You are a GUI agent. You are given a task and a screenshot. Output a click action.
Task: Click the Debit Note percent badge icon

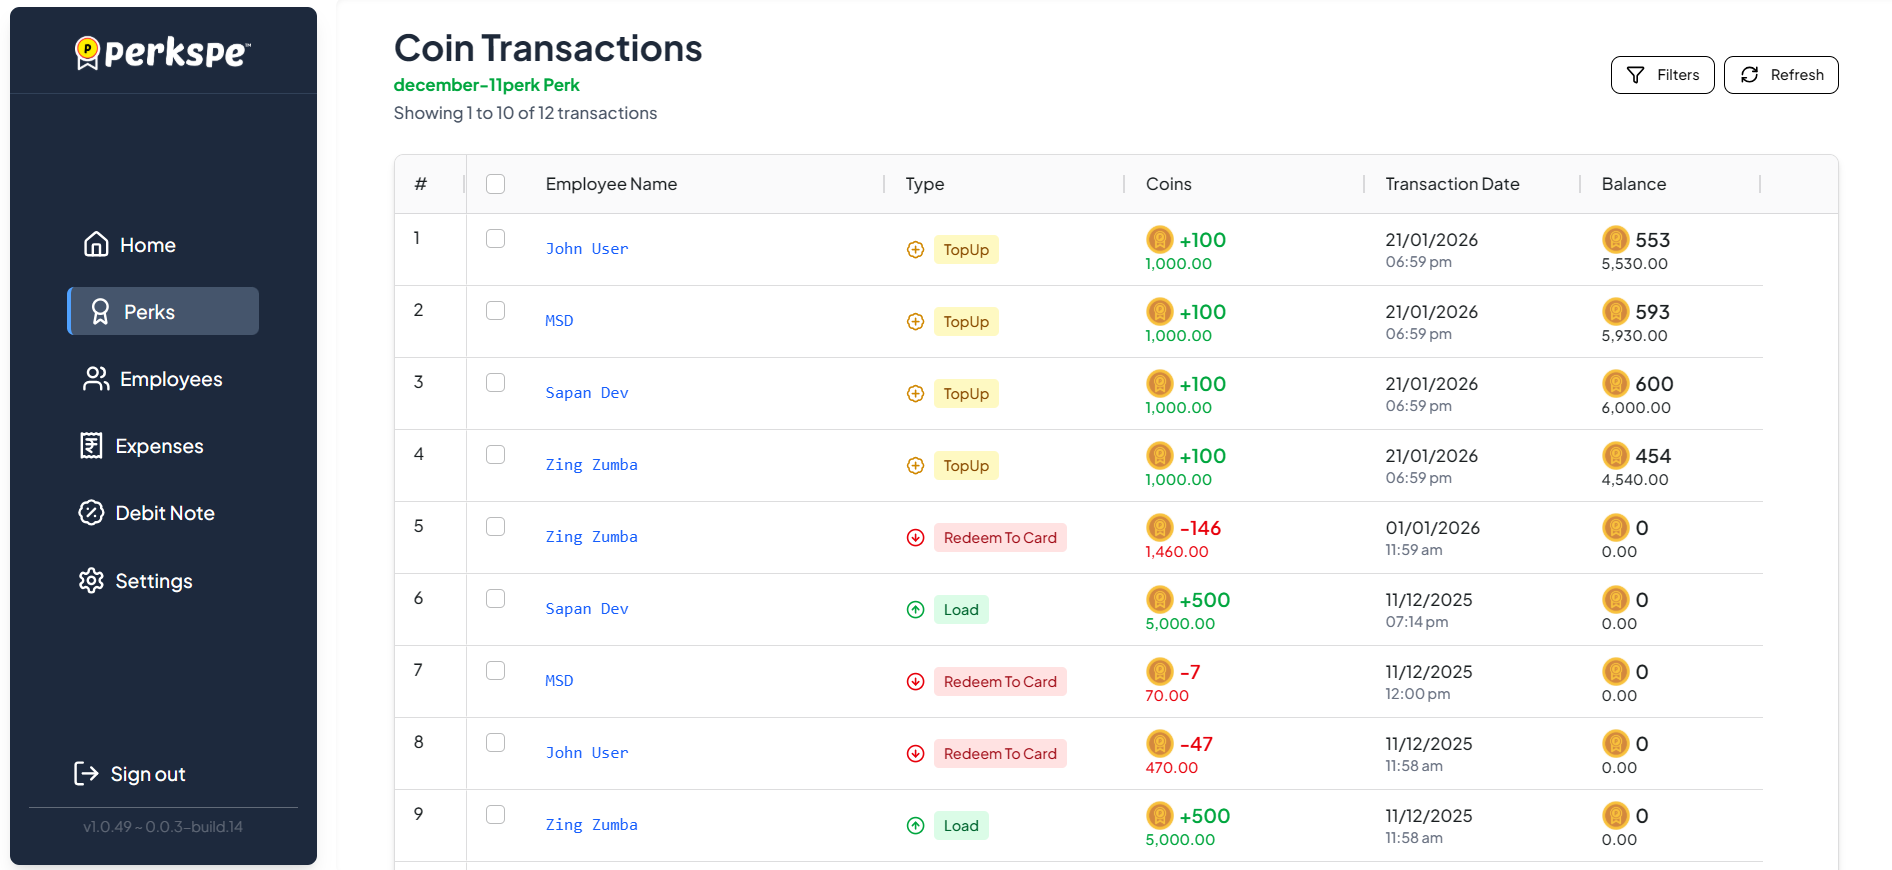91,513
